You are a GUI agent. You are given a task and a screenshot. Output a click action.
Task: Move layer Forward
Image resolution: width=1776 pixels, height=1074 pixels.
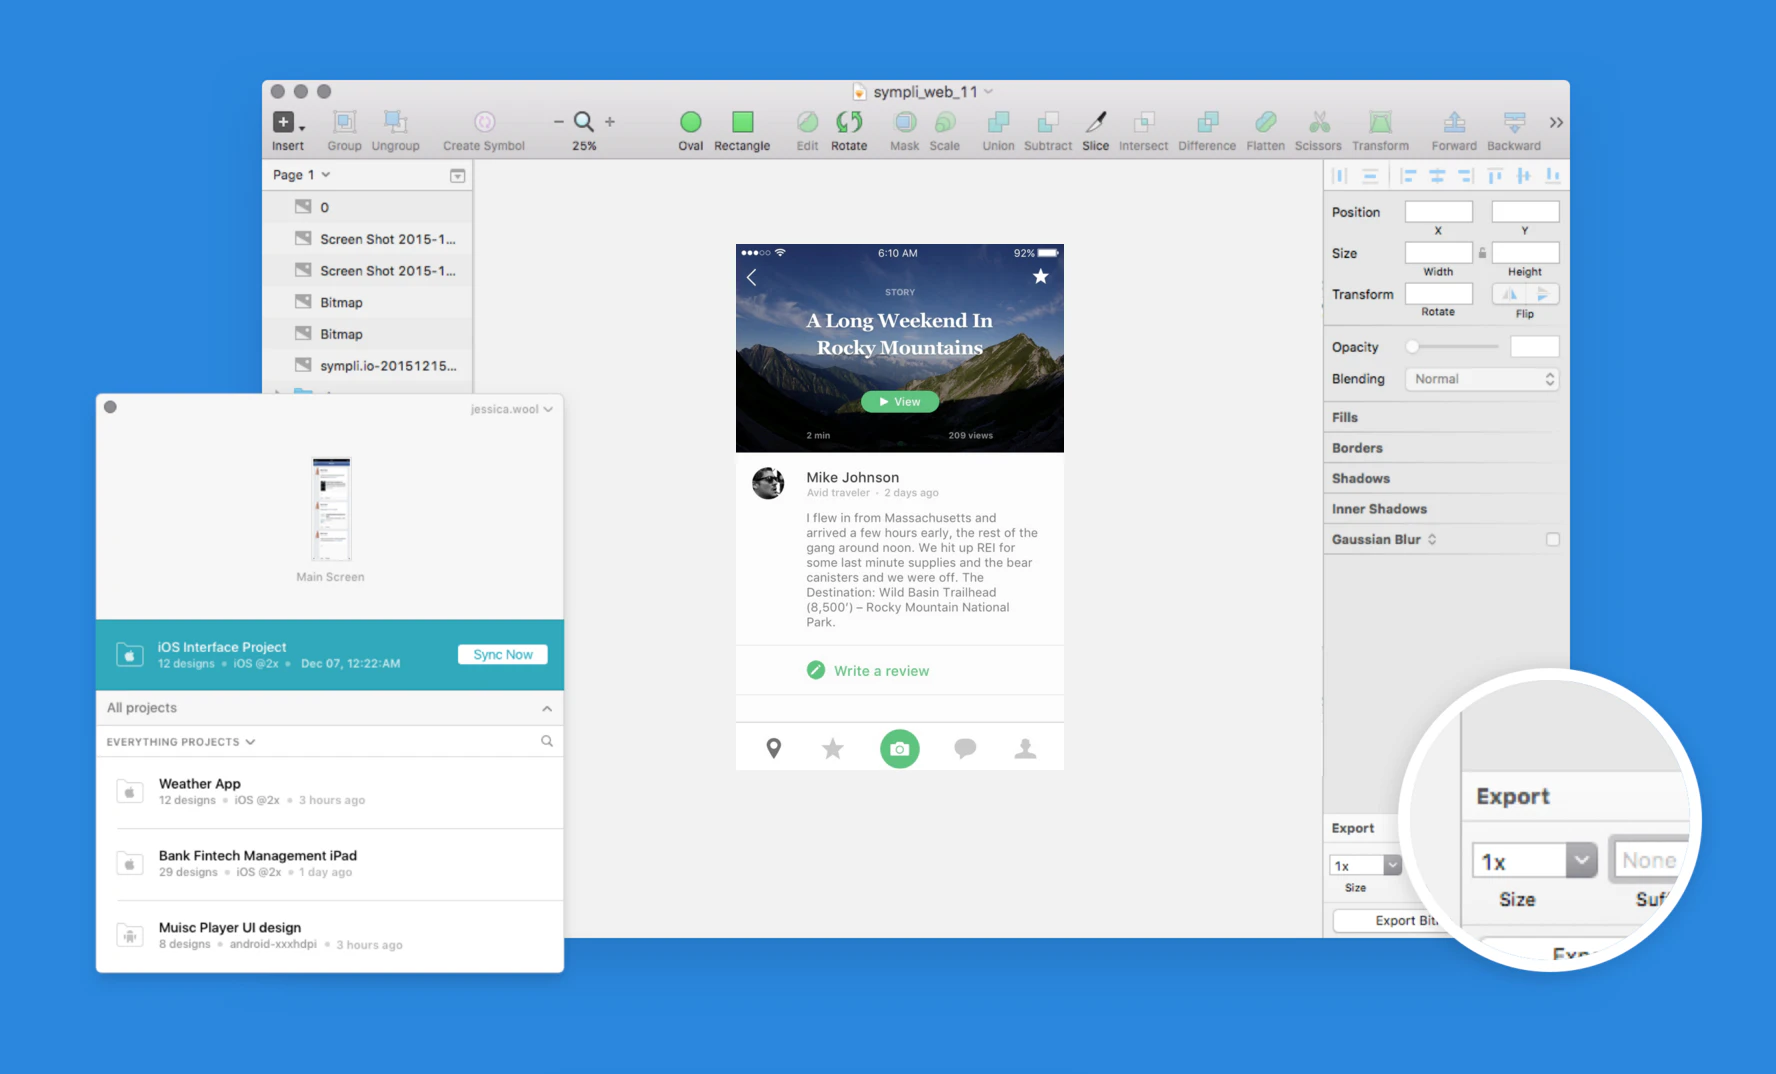[1454, 122]
